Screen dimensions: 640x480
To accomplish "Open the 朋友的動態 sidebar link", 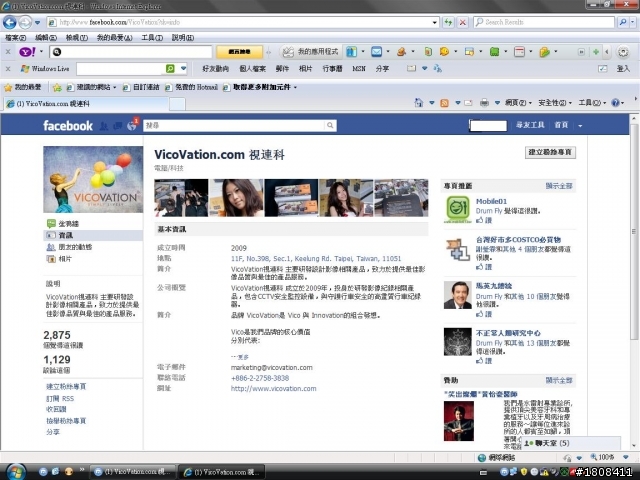I will 75,247.
